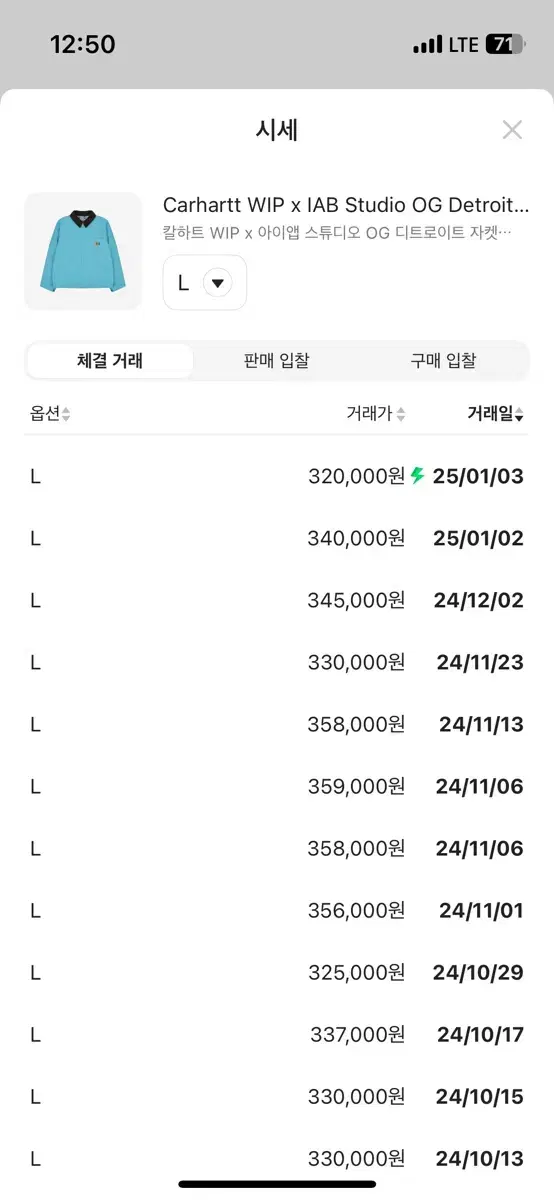Switch to the 판매 입찰 tab

click(276, 361)
